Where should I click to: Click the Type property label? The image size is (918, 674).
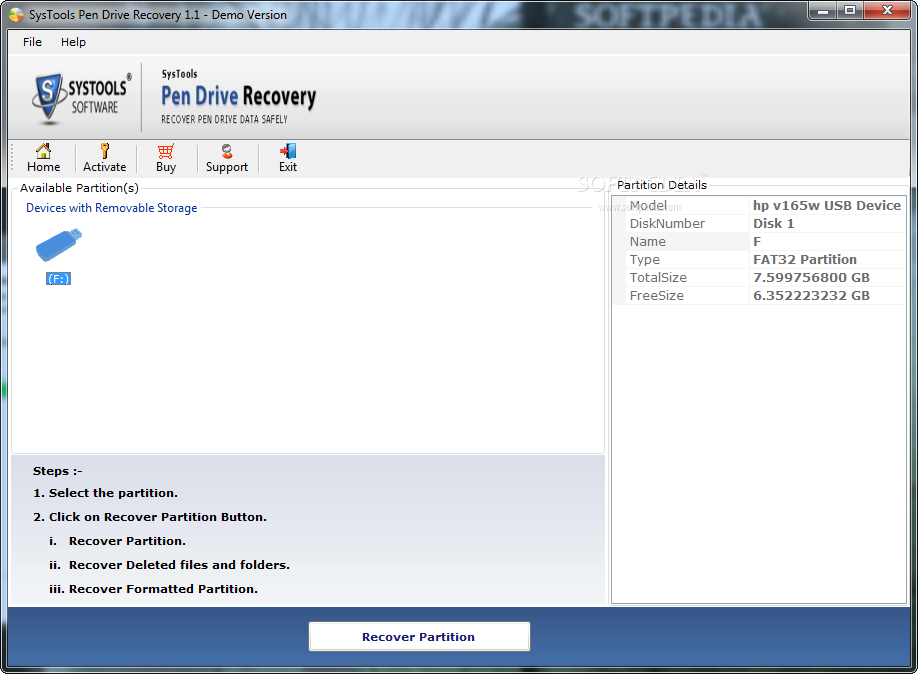[x=645, y=259]
